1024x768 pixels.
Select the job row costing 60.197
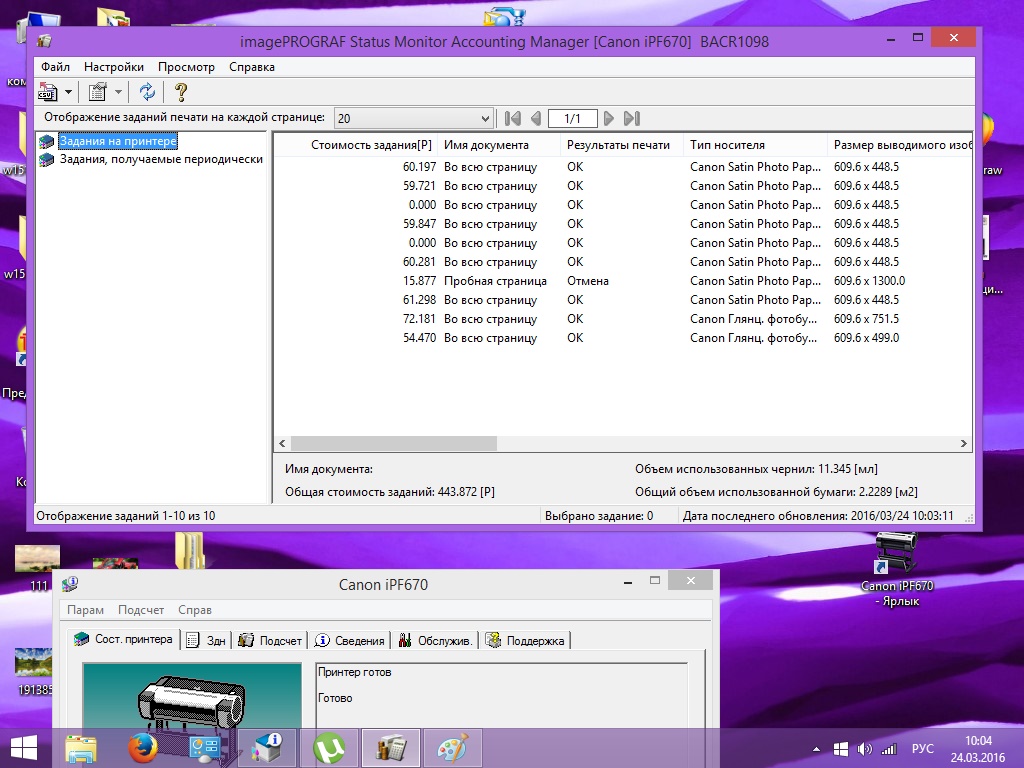tap(622, 167)
